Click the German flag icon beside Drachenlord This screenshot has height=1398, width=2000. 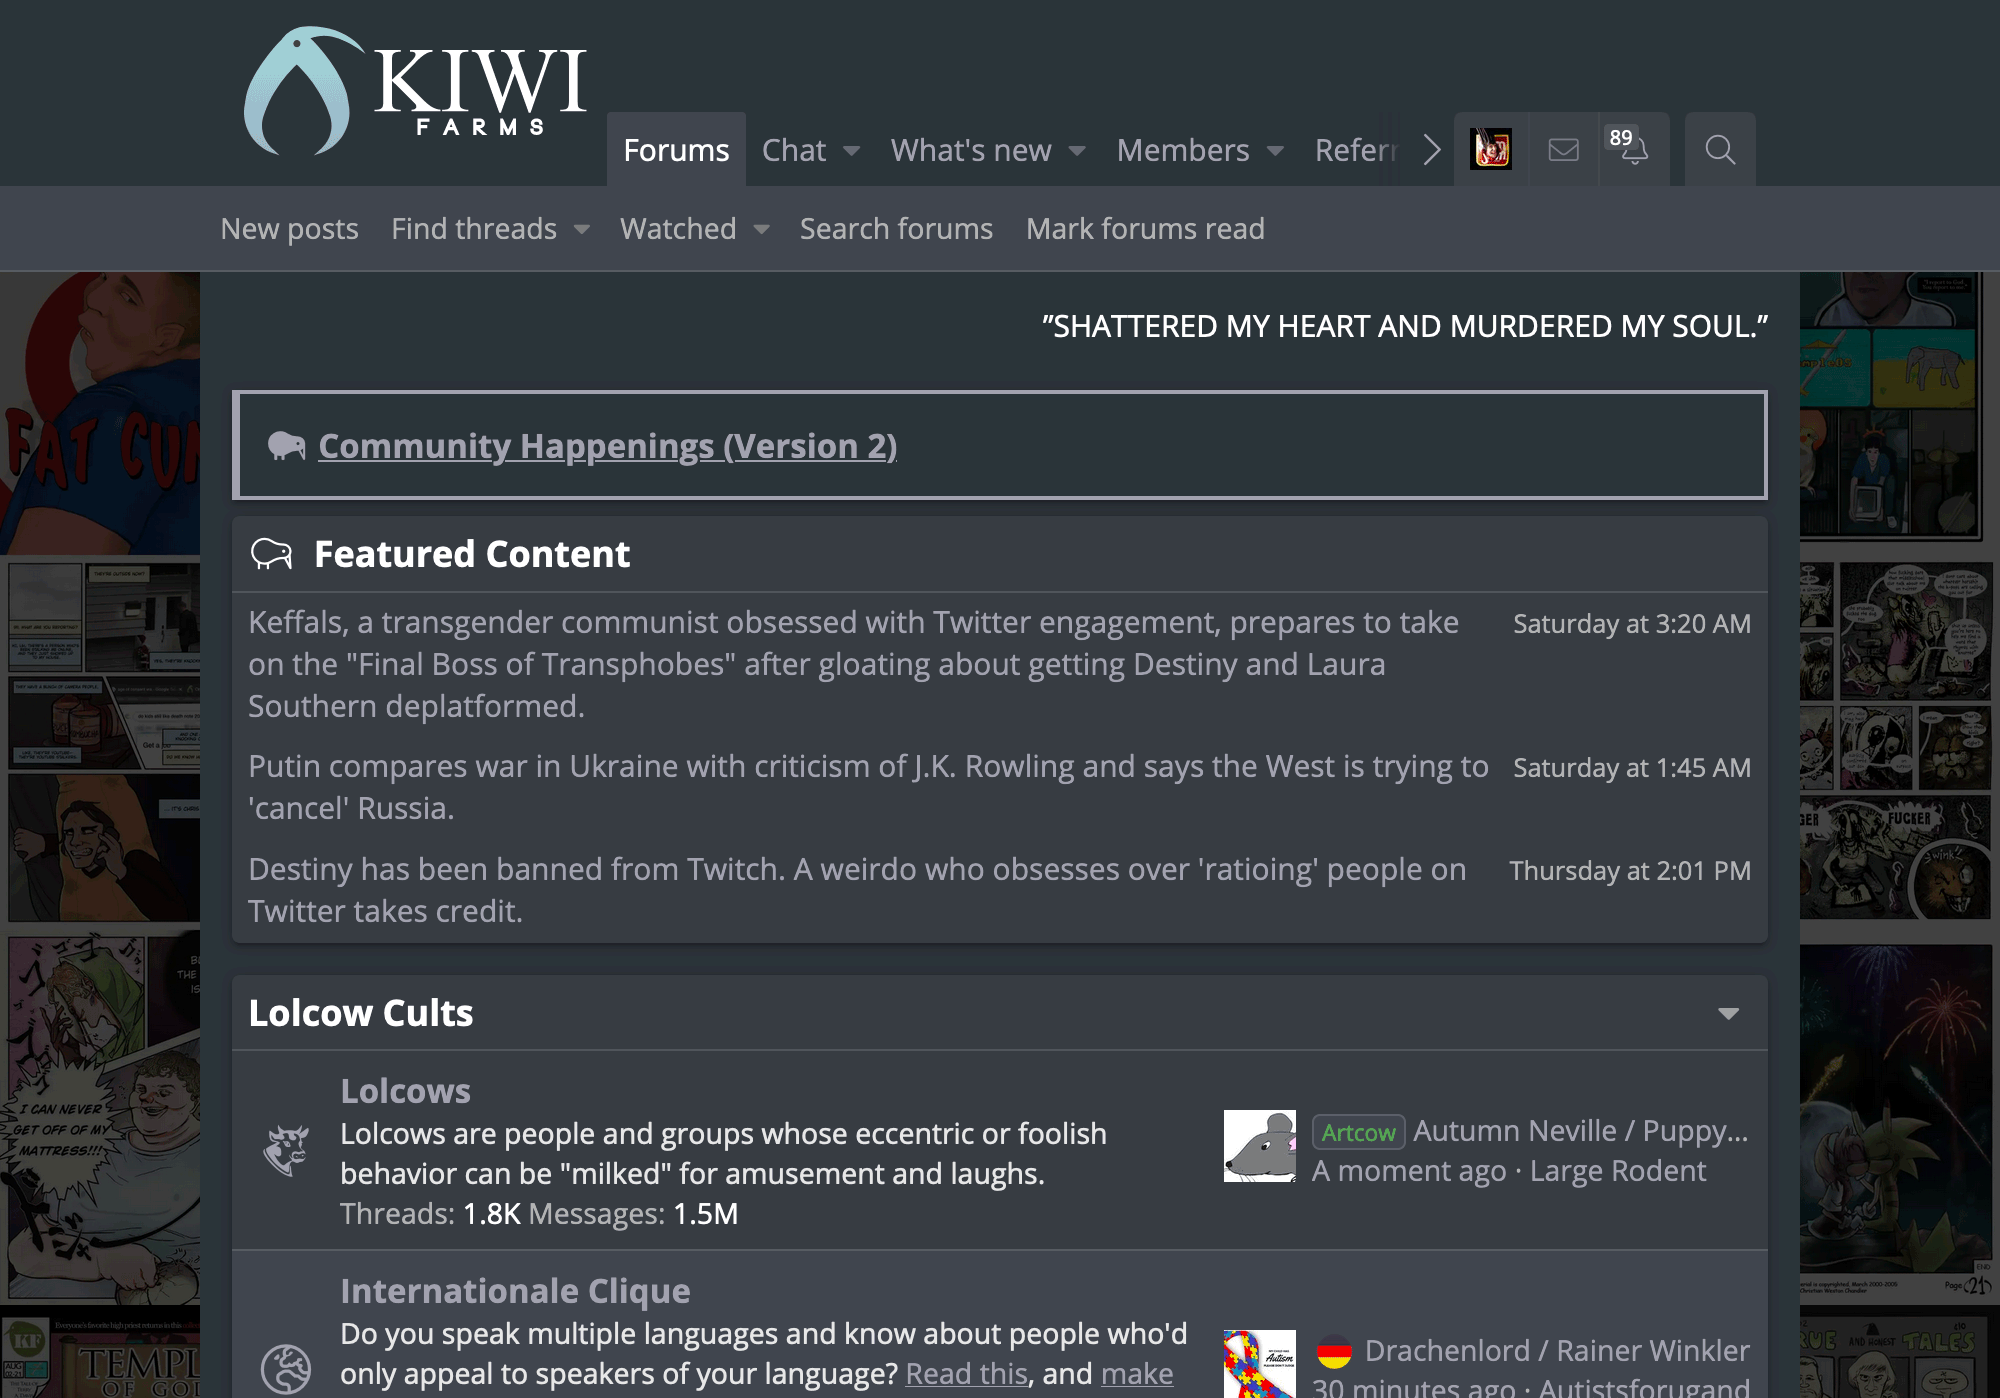pyautogui.click(x=1334, y=1352)
